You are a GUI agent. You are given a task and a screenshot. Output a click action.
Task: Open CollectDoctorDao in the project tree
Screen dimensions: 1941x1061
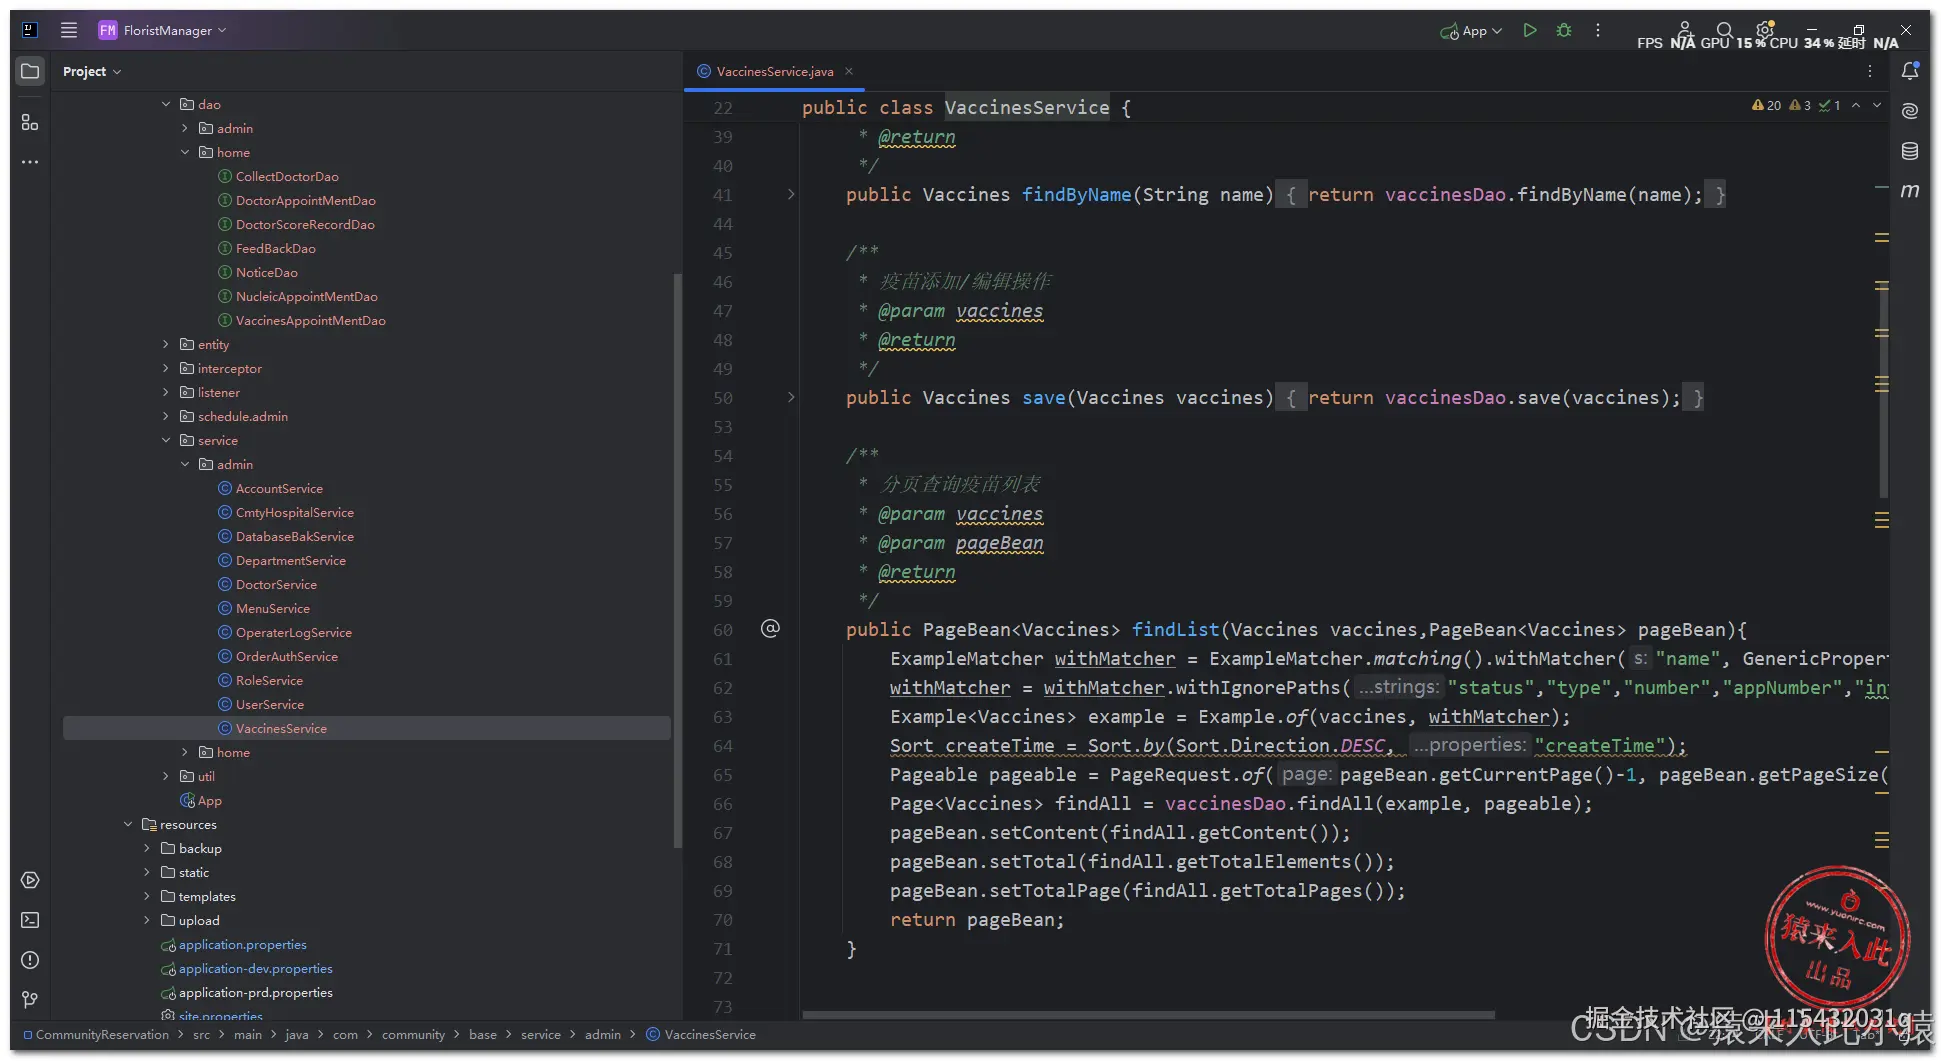[287, 176]
